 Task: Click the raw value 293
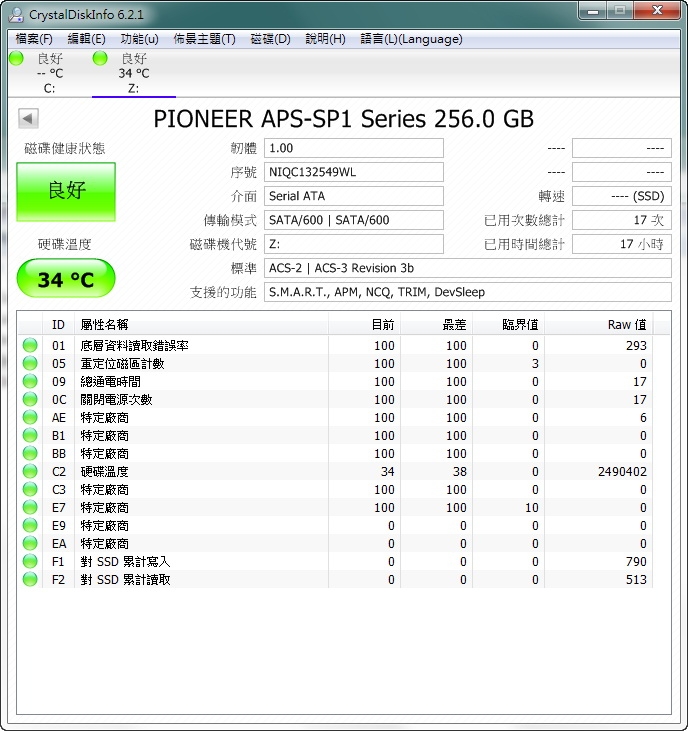[636, 345]
